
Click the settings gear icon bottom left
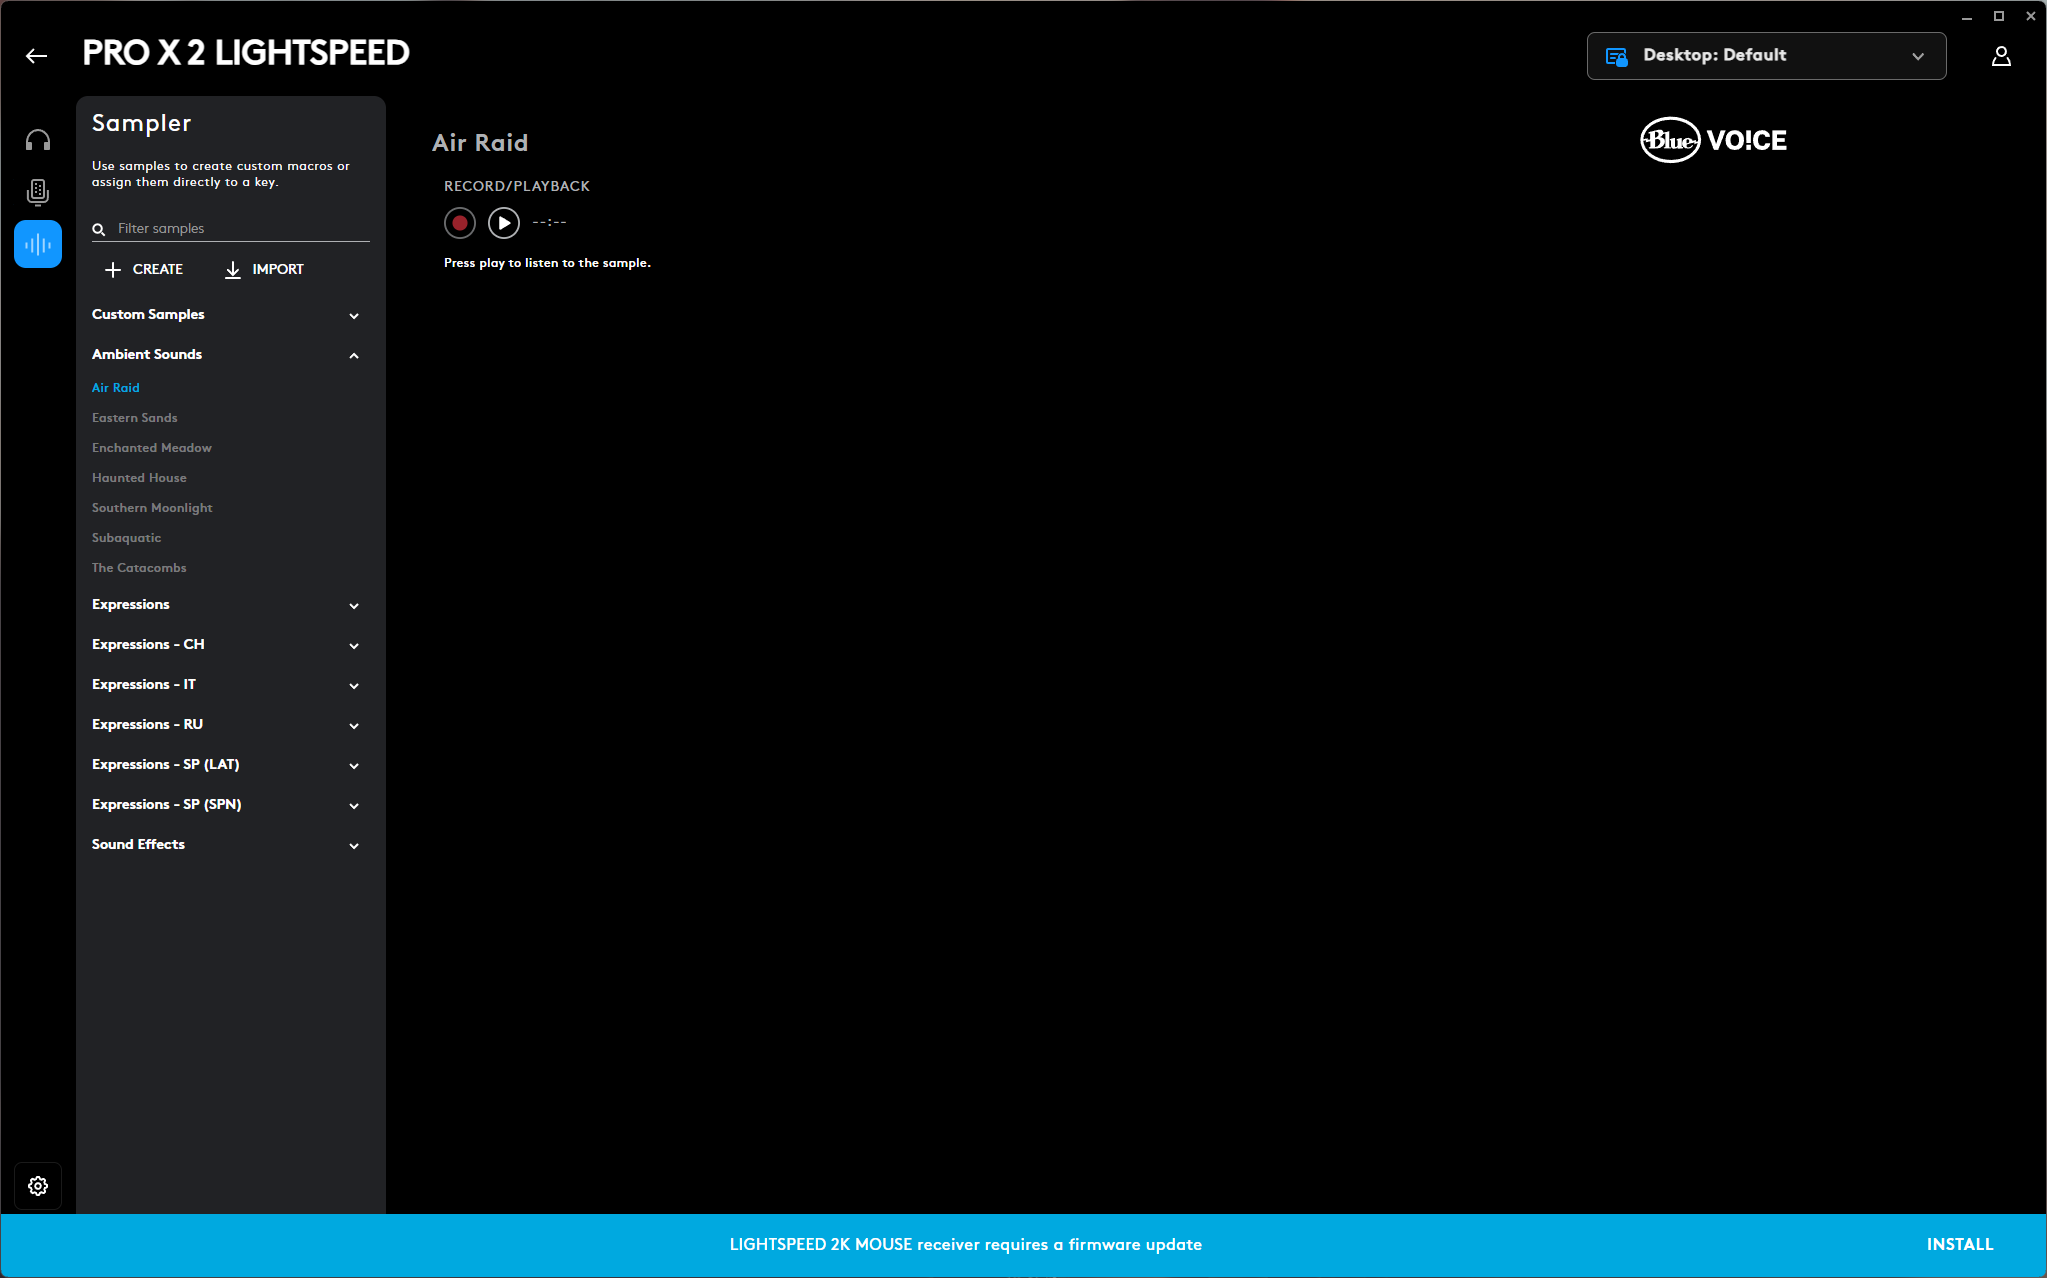tap(38, 1187)
